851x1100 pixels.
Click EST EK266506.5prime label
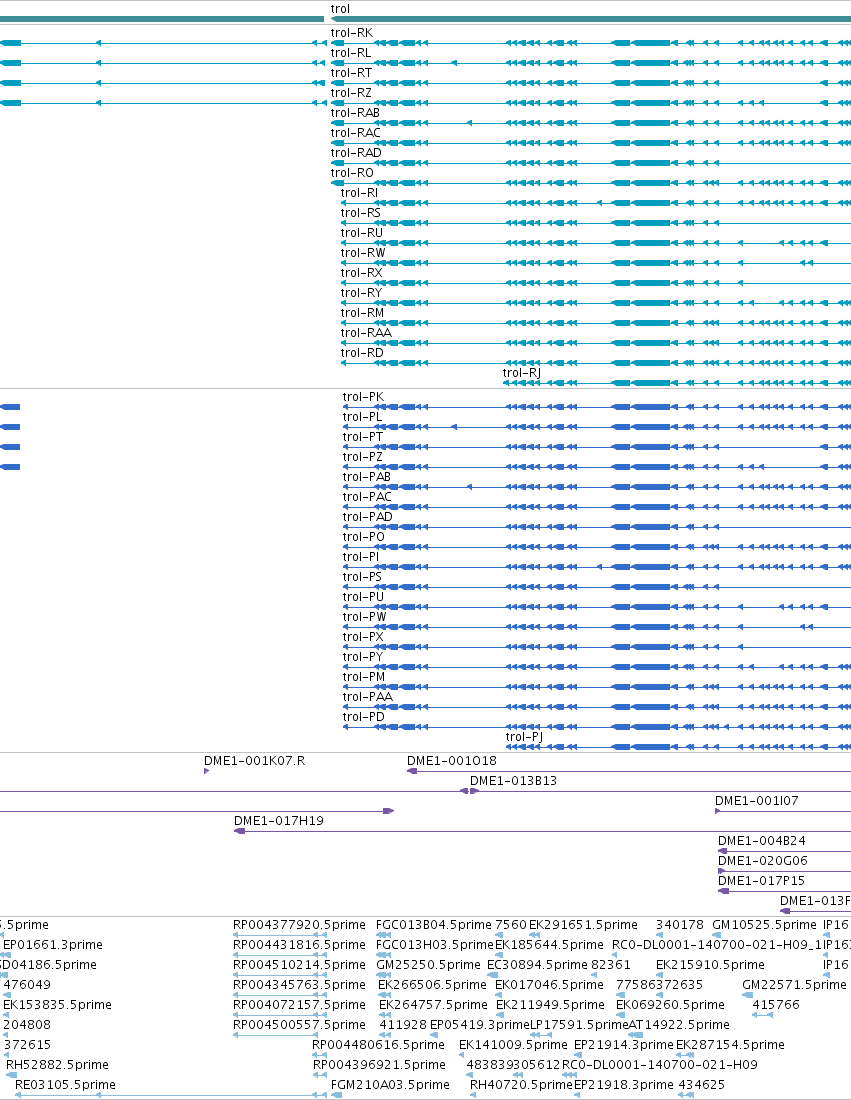click(432, 985)
